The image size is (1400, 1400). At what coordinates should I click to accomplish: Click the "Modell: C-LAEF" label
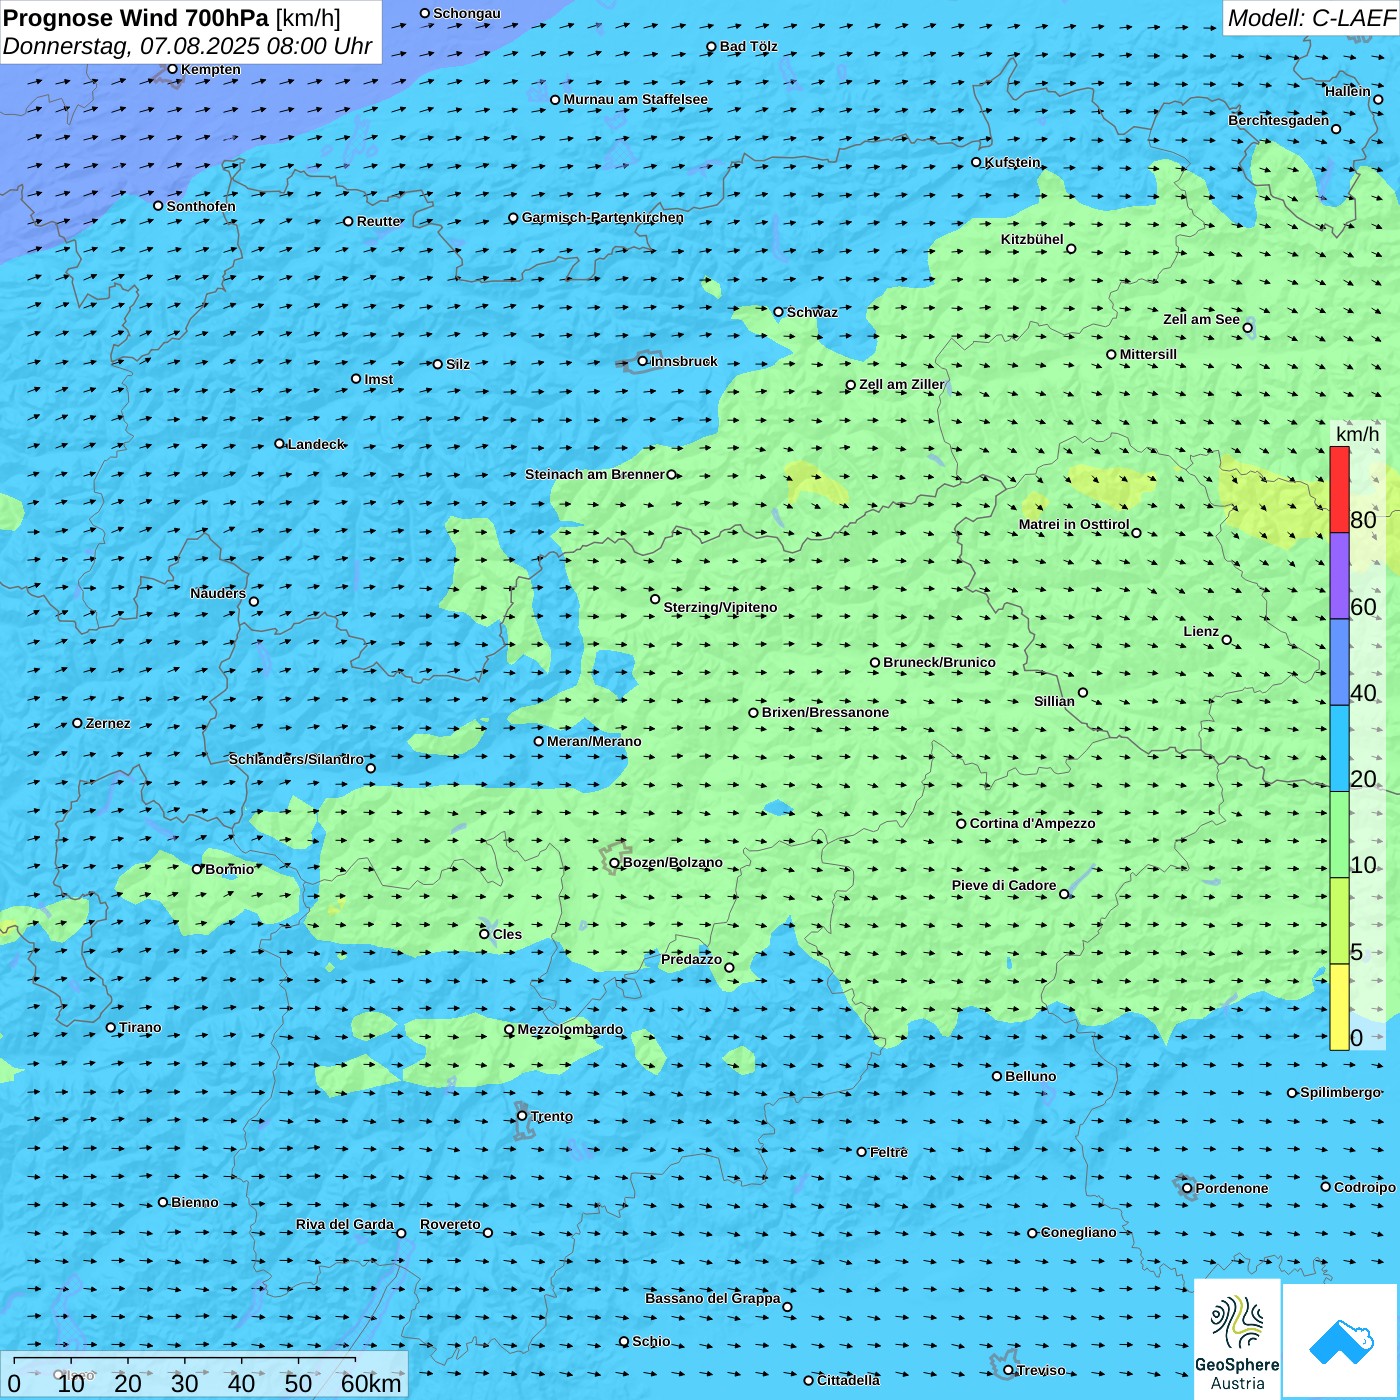1310,18
